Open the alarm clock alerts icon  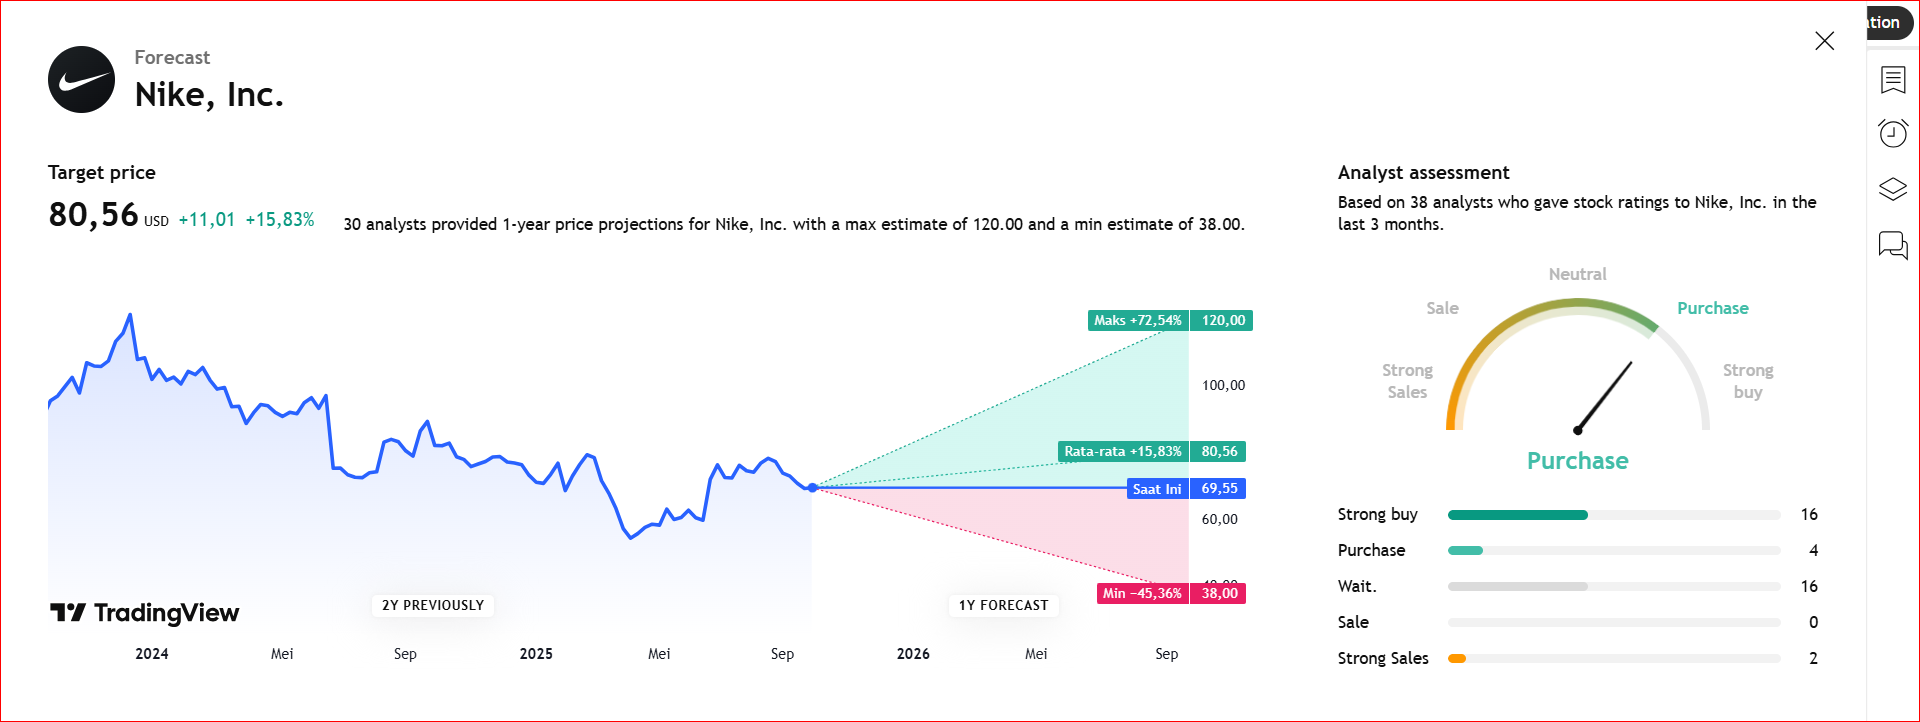(x=1893, y=133)
